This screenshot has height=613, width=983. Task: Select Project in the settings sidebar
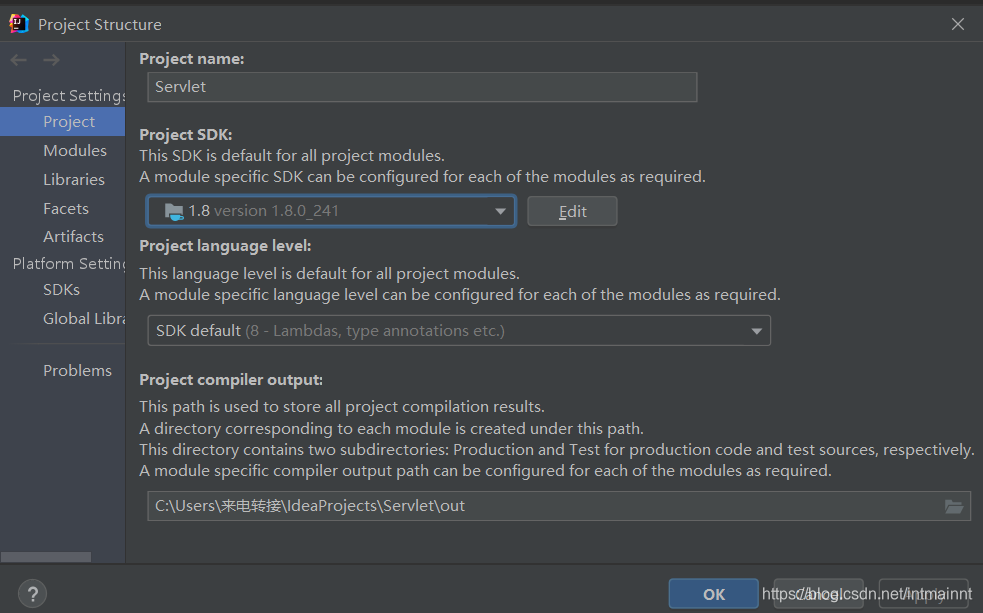tap(63, 122)
